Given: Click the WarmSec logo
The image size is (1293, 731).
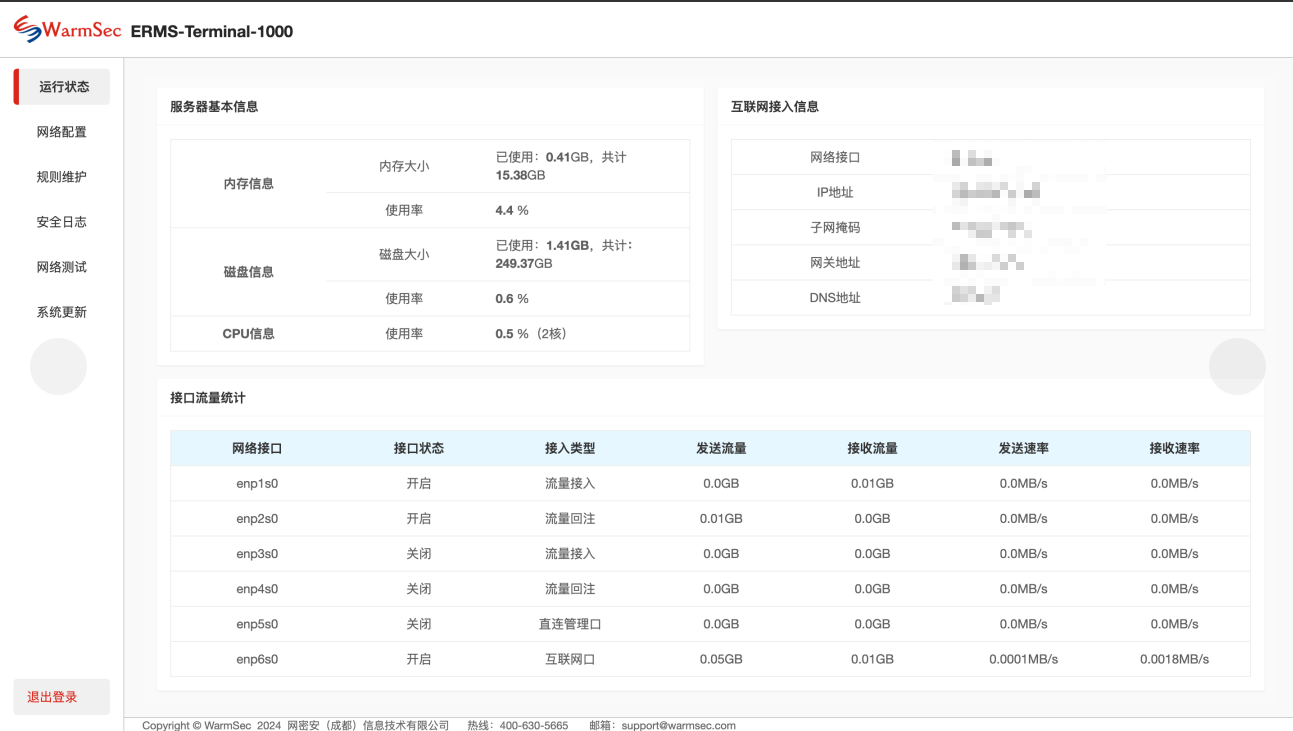Looking at the screenshot, I should [x=68, y=29].
